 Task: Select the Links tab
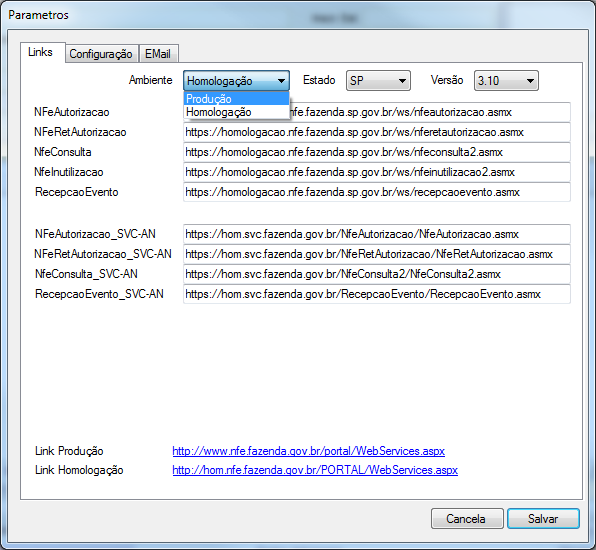pos(41,52)
